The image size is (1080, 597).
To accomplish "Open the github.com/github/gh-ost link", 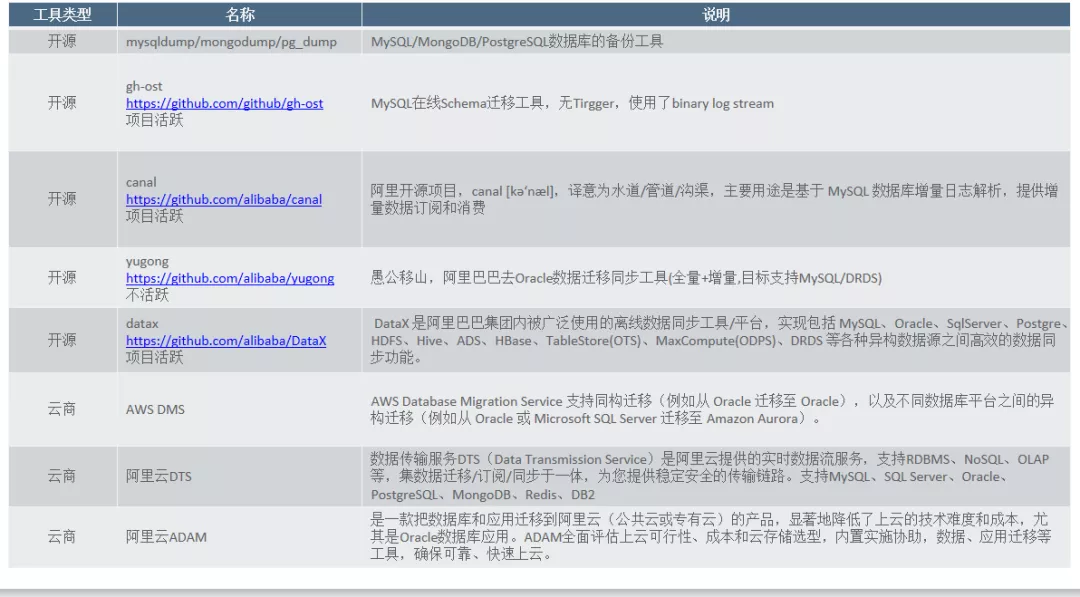I will [x=225, y=103].
